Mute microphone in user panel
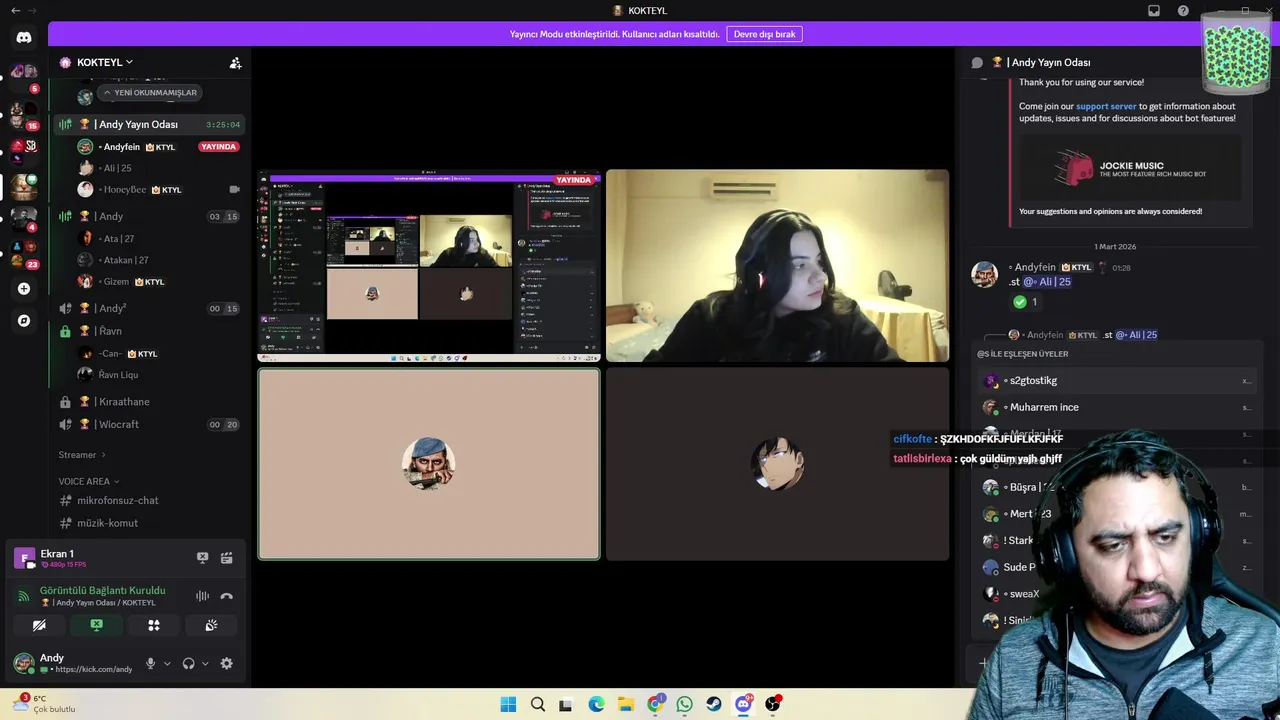This screenshot has width=1280, height=720. point(151,663)
